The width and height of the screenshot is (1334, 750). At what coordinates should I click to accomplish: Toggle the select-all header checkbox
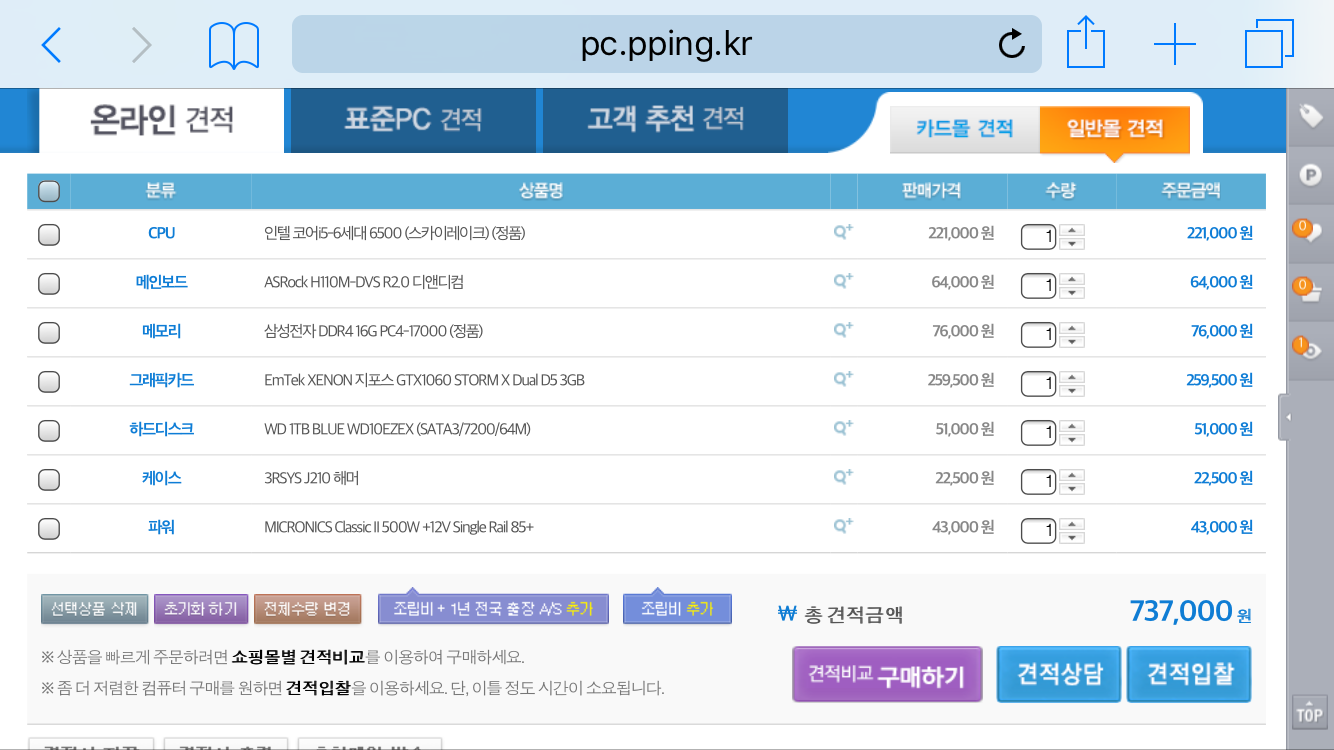tap(48, 190)
